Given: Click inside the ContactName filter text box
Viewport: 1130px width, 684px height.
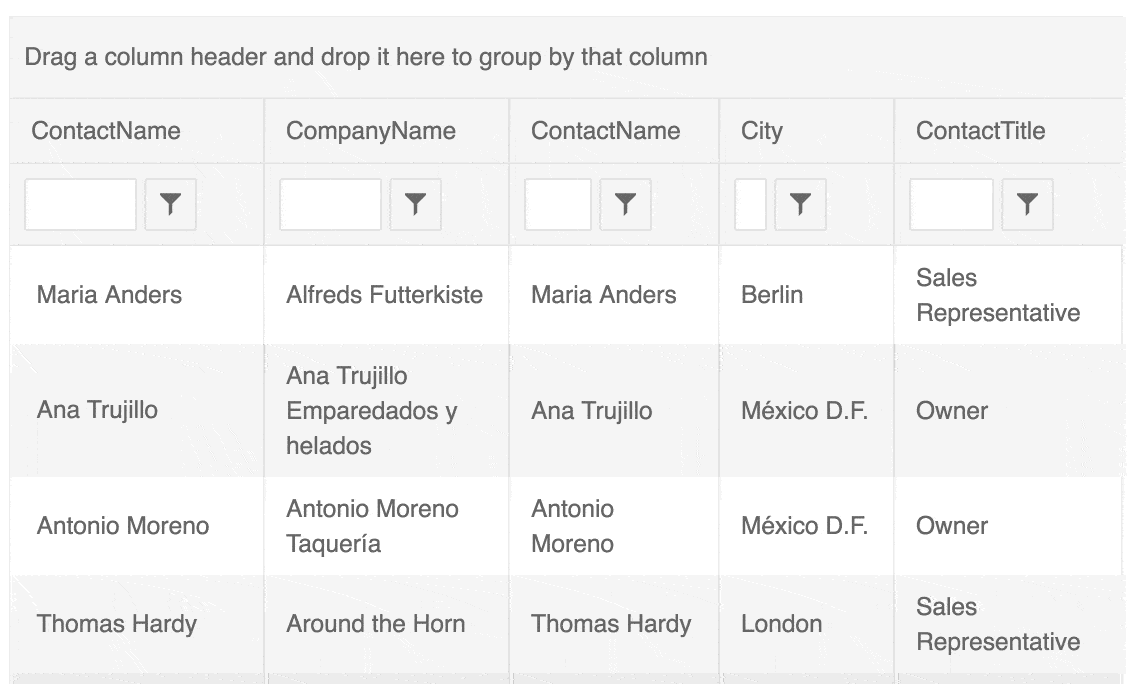Looking at the screenshot, I should tap(80, 203).
